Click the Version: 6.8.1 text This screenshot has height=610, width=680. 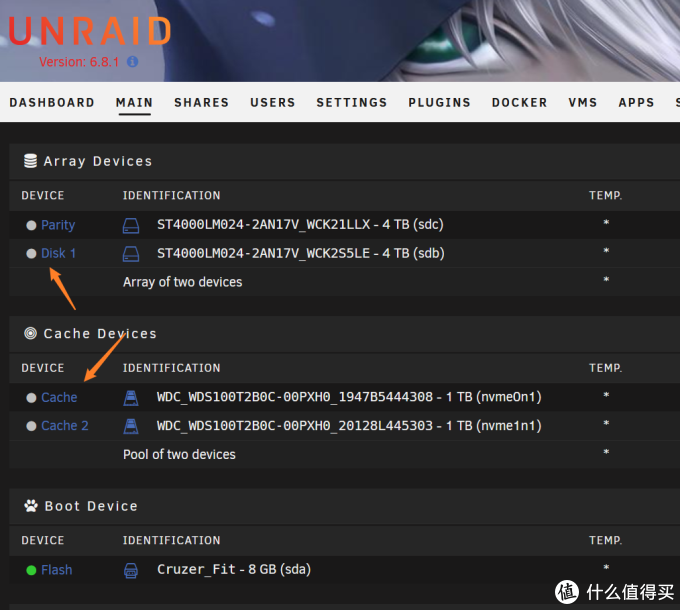(x=79, y=62)
